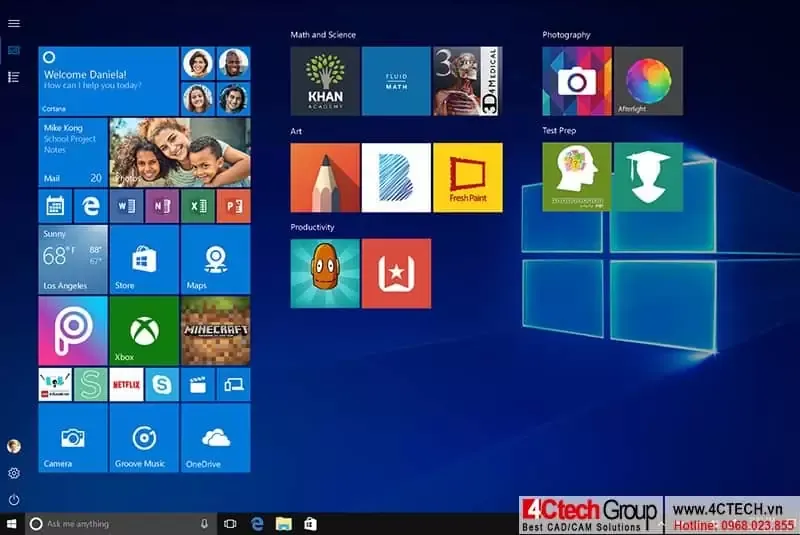800x535 pixels.
Task: Open the OneNote tile
Action: (162, 206)
